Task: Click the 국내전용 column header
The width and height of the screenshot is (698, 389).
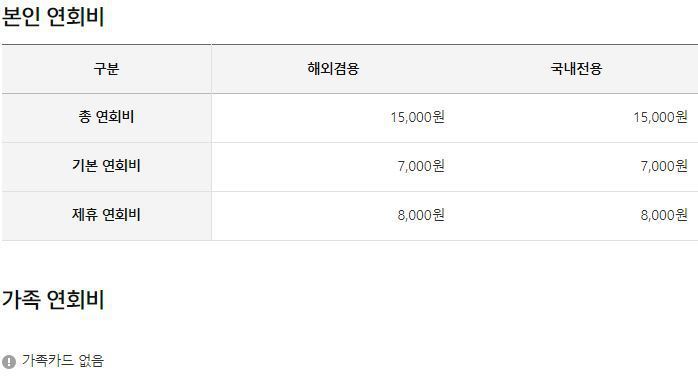Action: [576, 69]
